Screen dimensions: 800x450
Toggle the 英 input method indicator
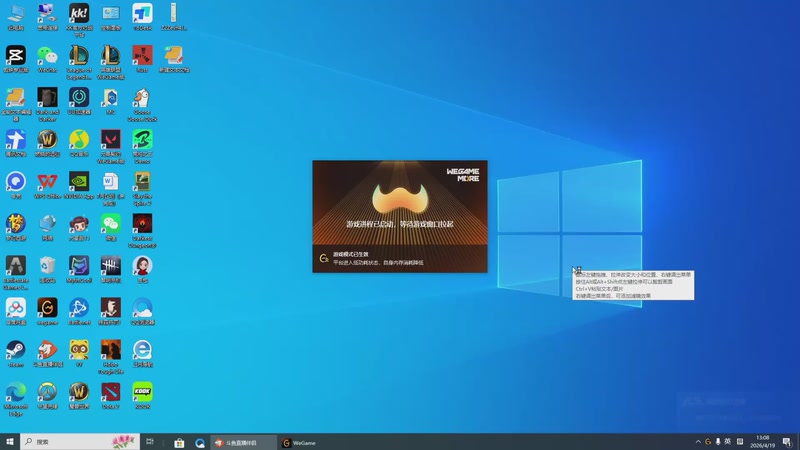click(x=728, y=442)
